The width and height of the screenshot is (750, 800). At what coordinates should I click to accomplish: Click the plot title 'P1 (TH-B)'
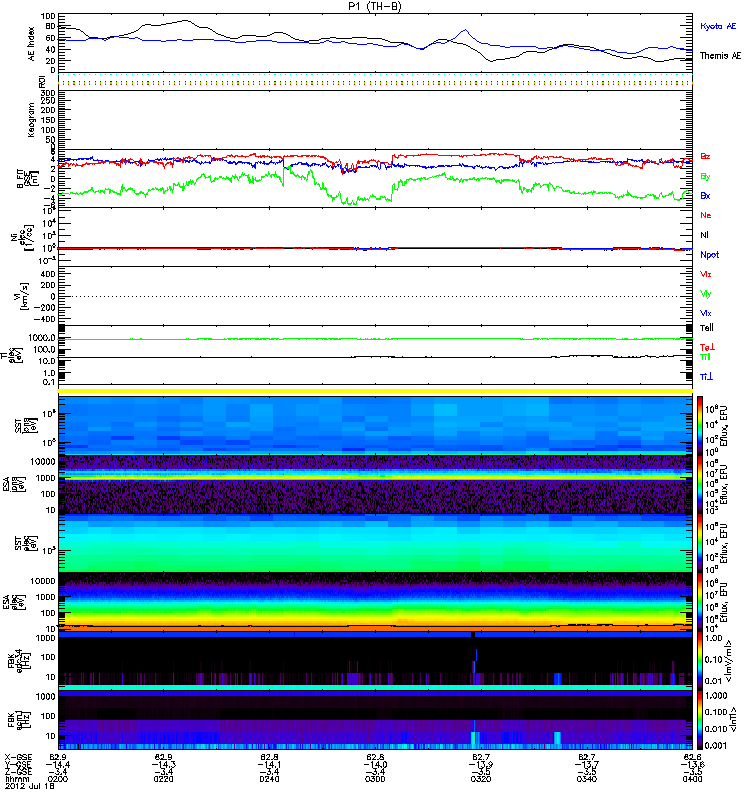pyautogui.click(x=374, y=6)
